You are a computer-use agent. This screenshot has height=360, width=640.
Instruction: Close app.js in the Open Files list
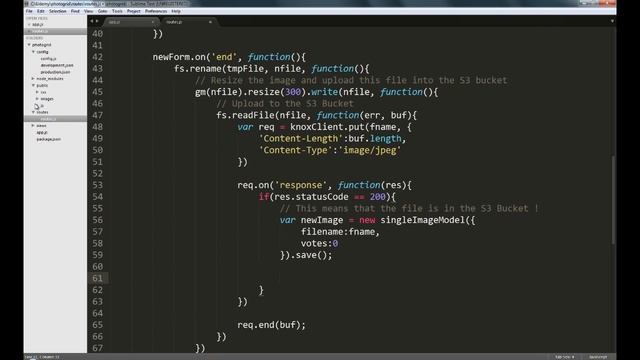[x=29, y=25]
